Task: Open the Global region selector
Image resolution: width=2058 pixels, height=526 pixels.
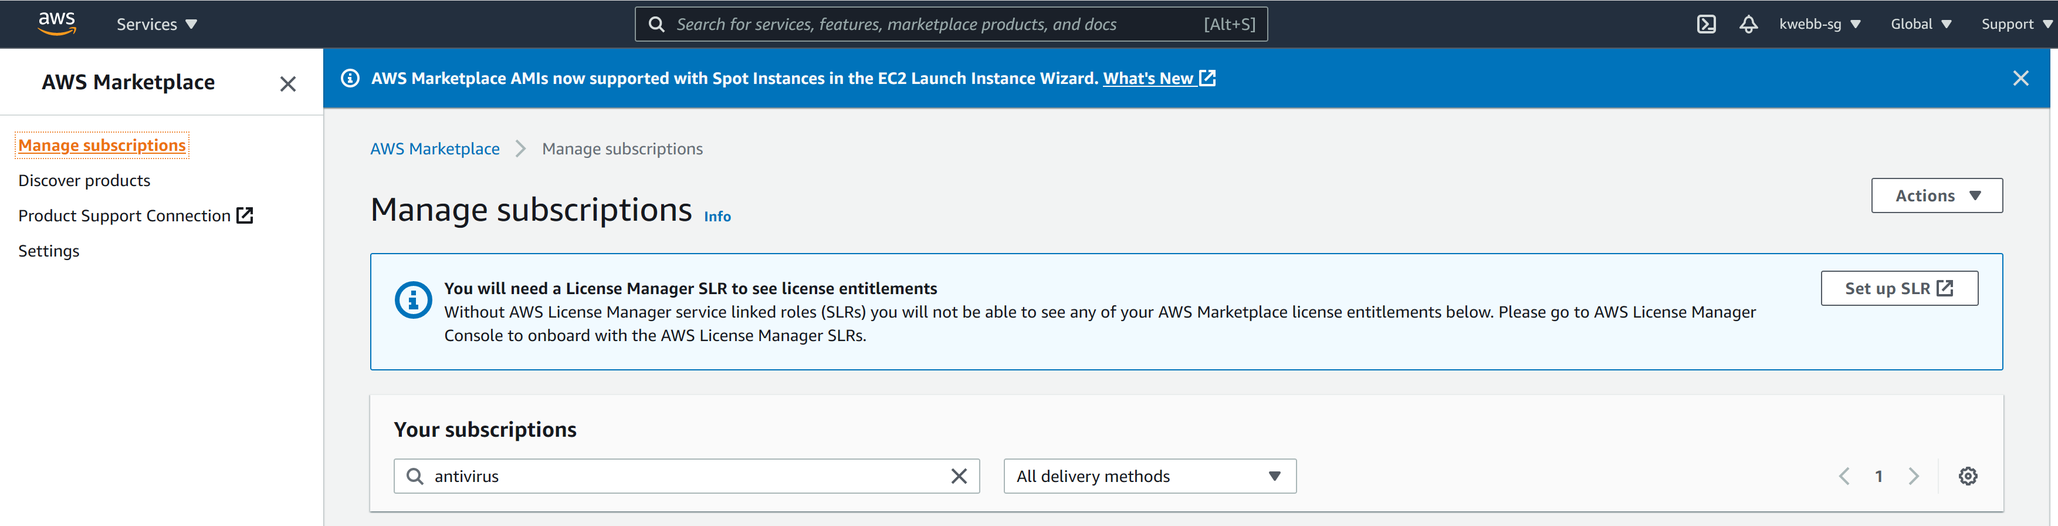Action: pyautogui.click(x=1921, y=24)
